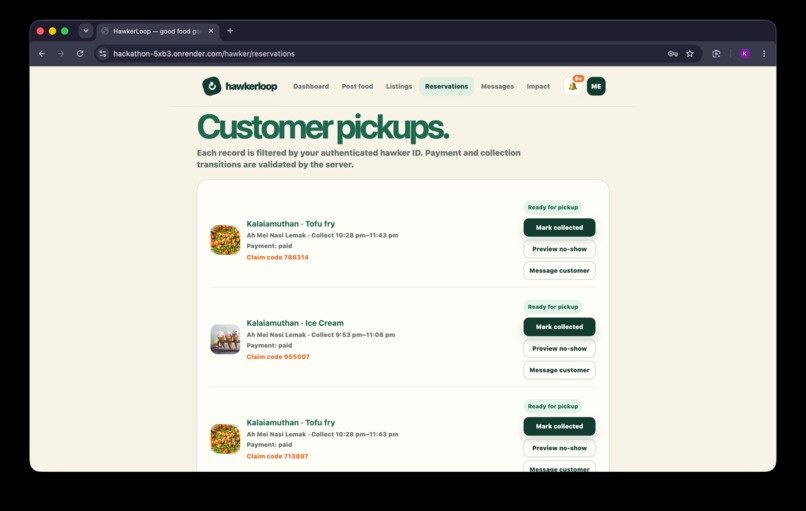
Task: Mark collected for claim code 786314
Action: click(559, 227)
